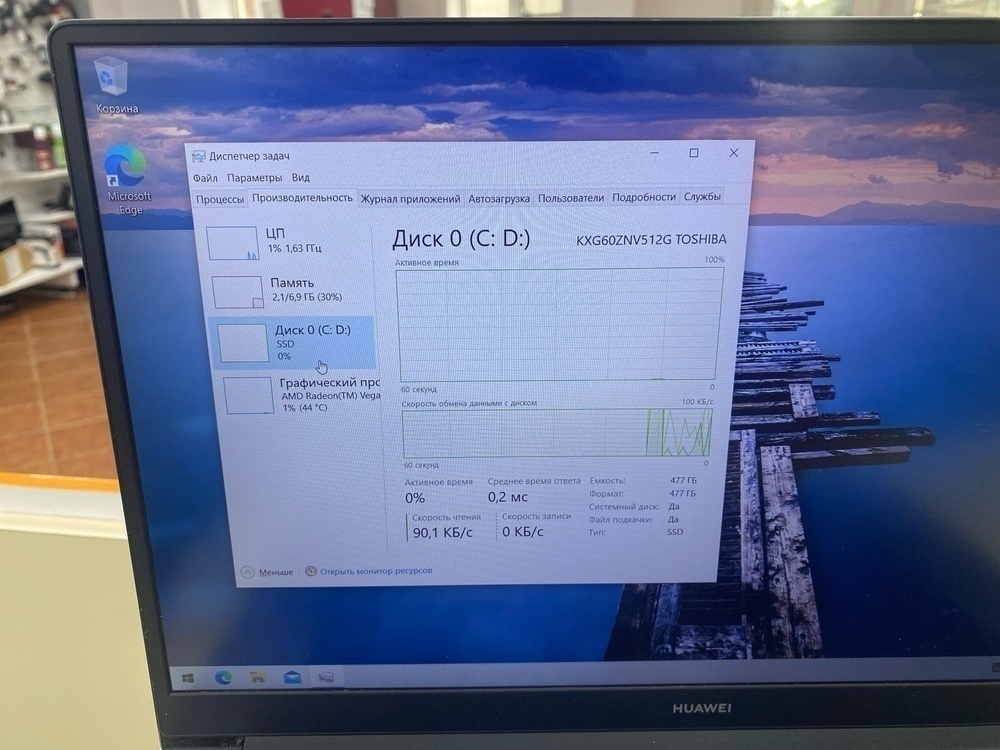Launch the Microsoft Edge desktop shortcut
1000x750 pixels.
point(128,180)
